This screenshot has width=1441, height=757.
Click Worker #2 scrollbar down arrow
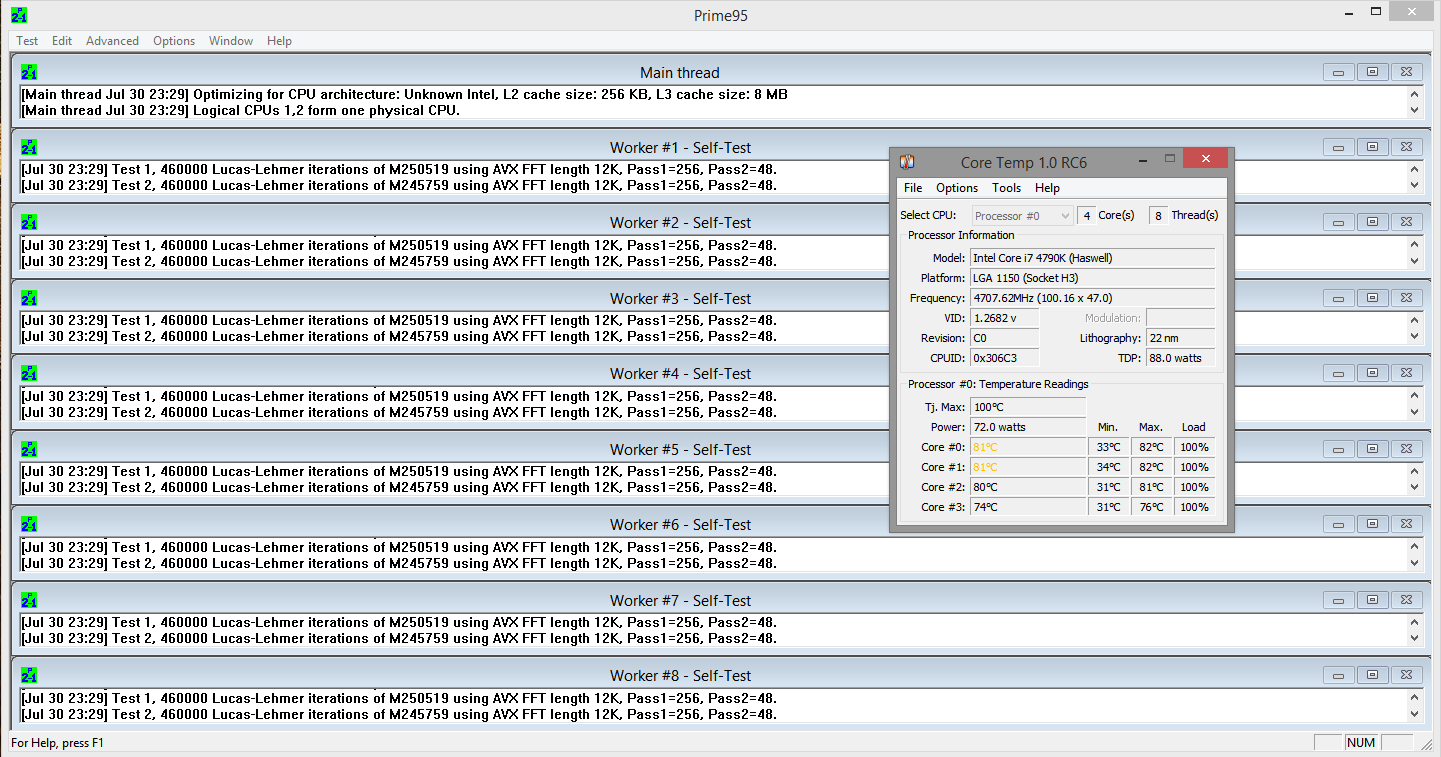tap(1414, 261)
